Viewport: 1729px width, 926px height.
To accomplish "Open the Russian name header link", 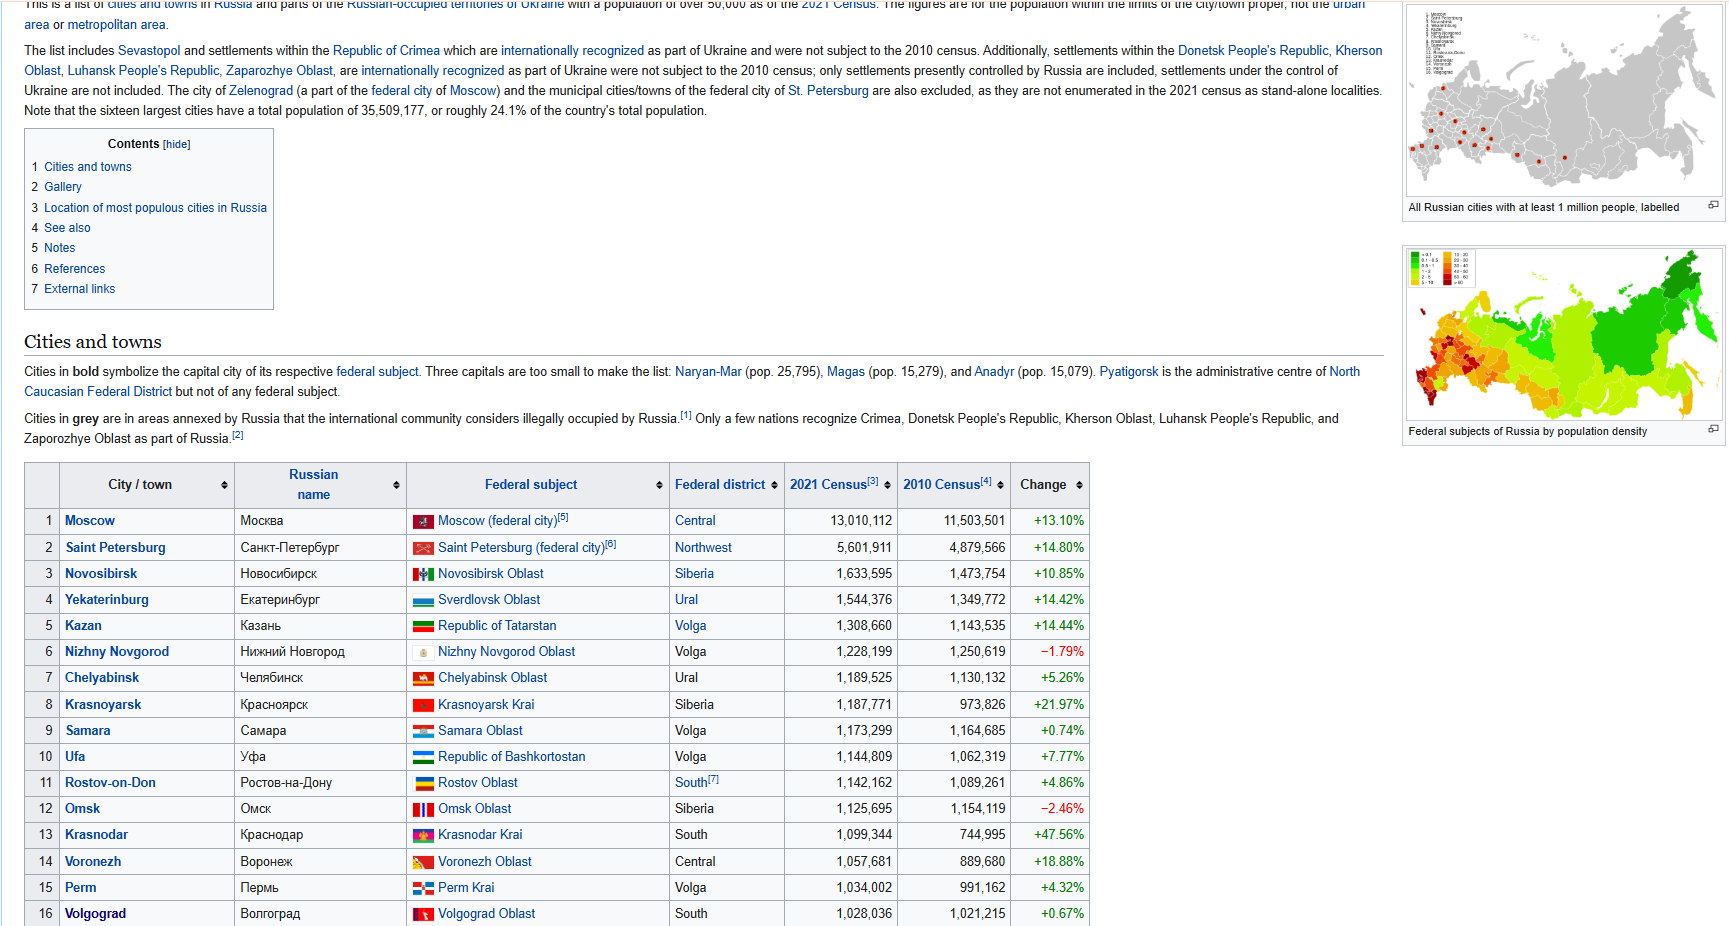I will point(314,485).
